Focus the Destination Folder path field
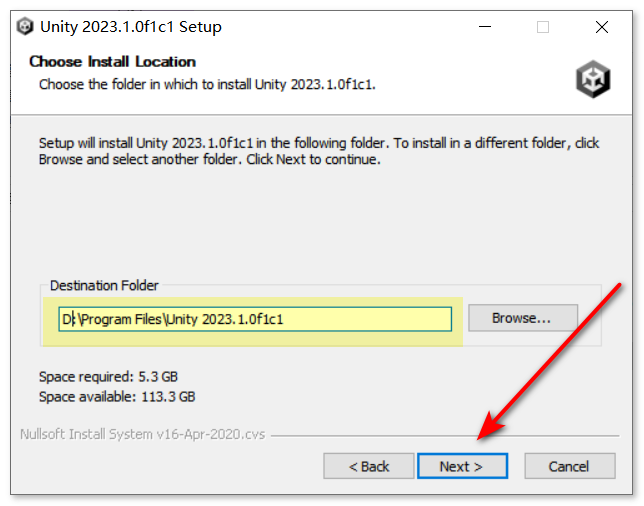The height and width of the screenshot is (506, 644). click(255, 319)
